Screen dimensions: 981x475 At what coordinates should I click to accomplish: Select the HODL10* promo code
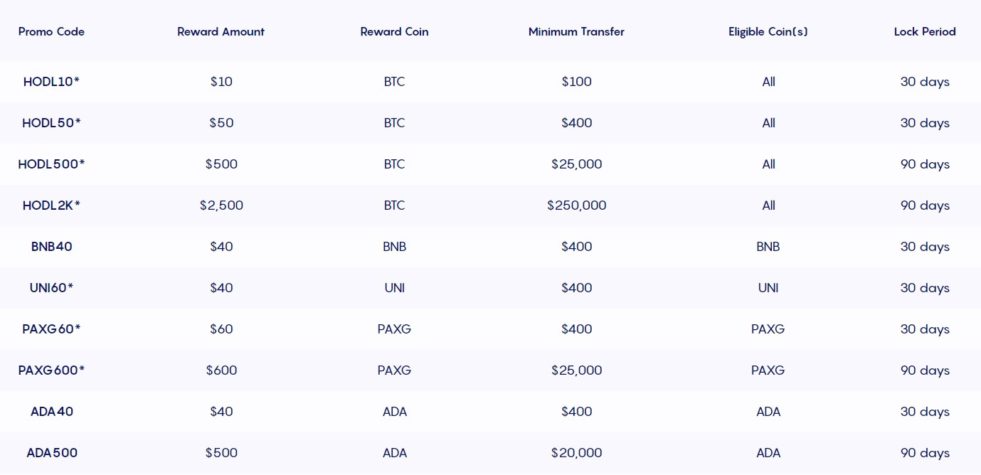(x=51, y=82)
